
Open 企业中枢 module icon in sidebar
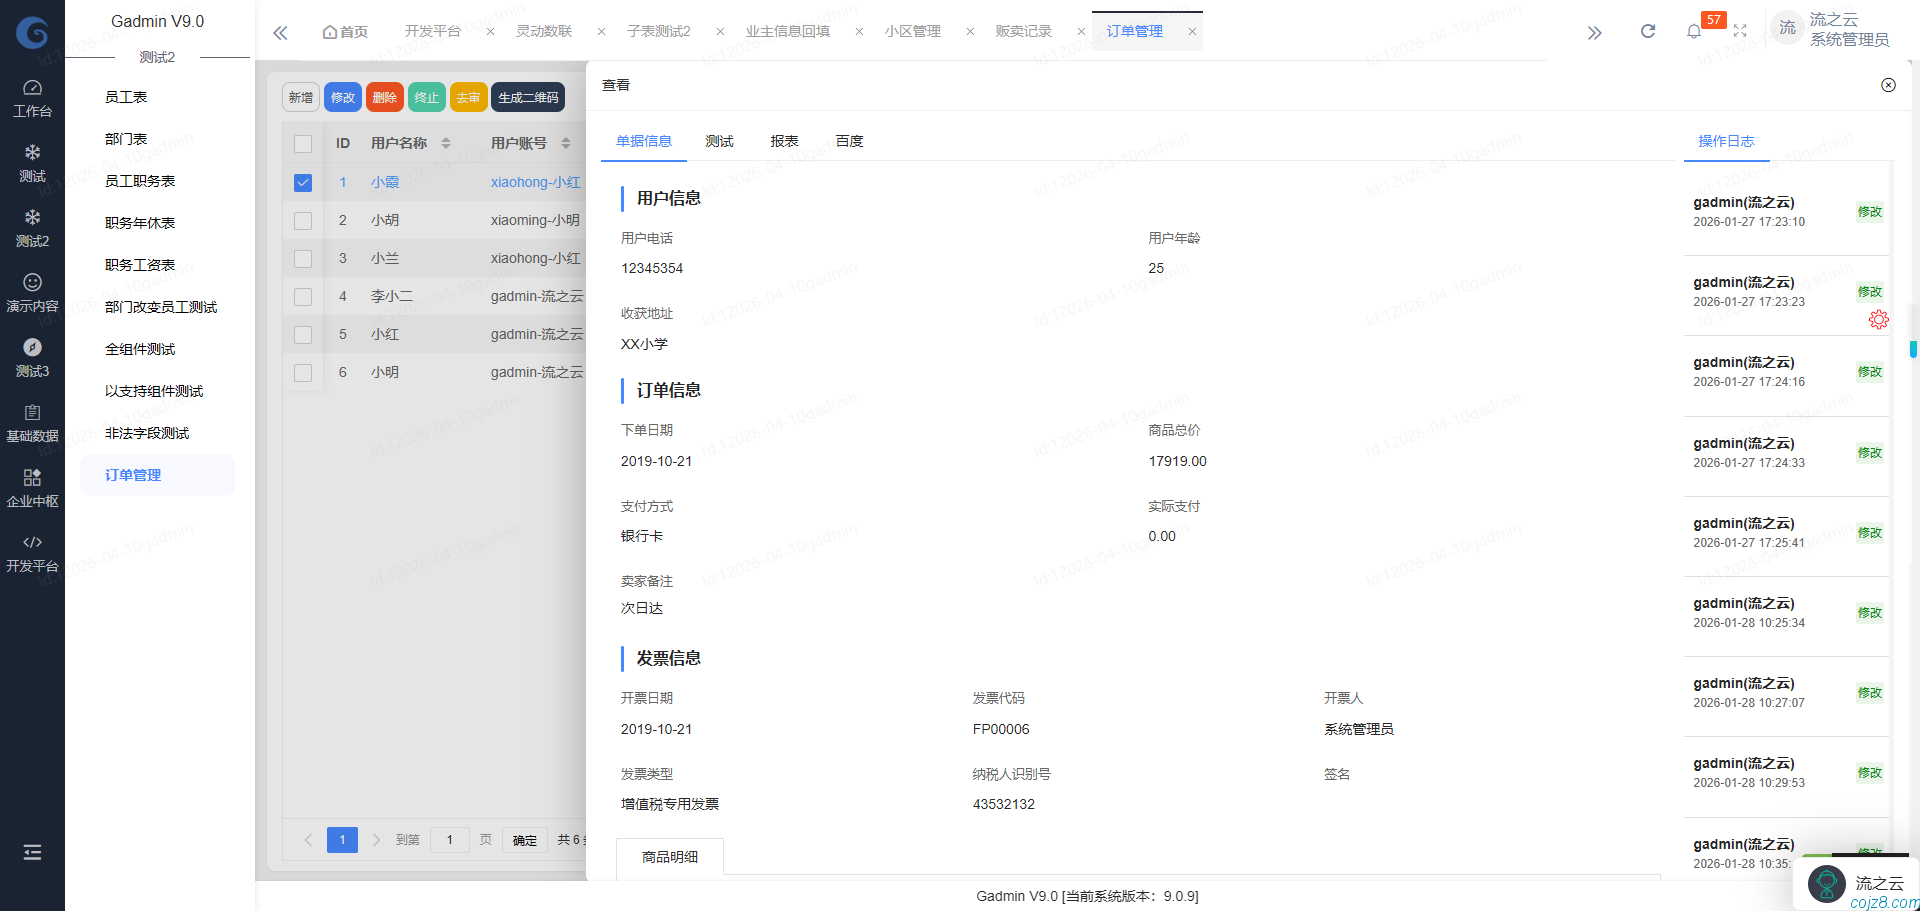33,486
